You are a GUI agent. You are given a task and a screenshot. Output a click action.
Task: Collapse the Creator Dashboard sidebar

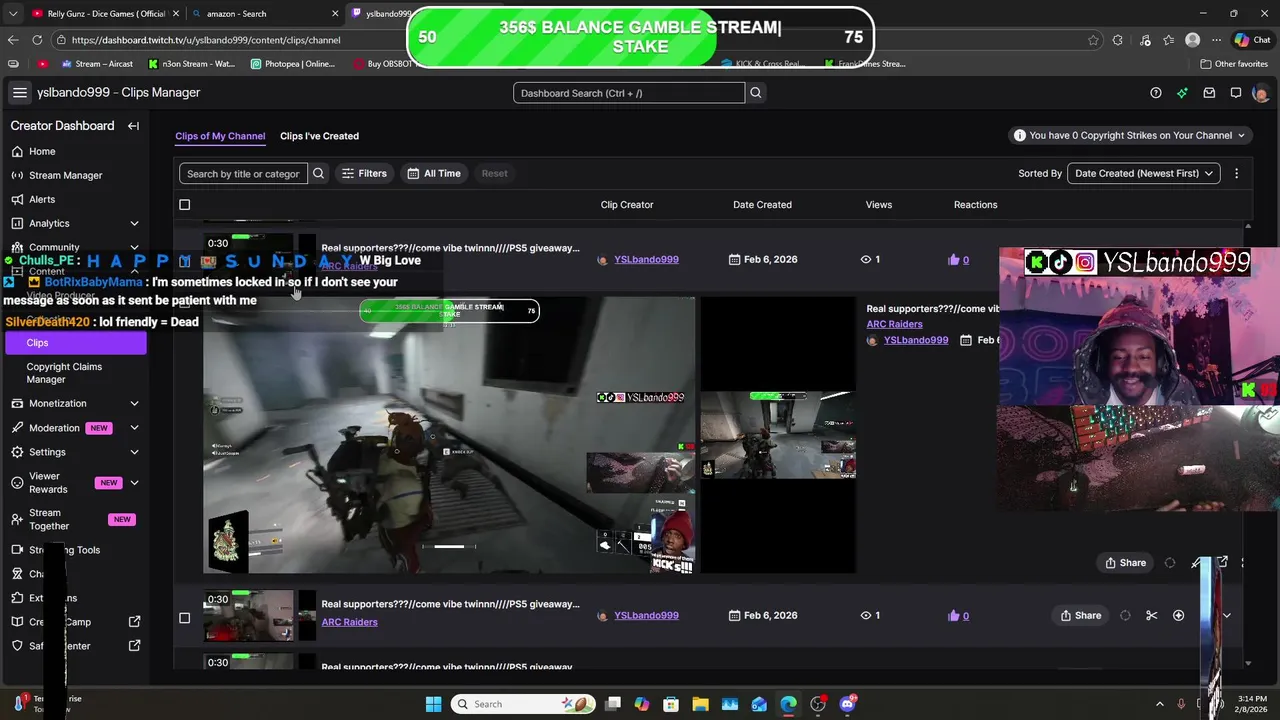coord(133,126)
